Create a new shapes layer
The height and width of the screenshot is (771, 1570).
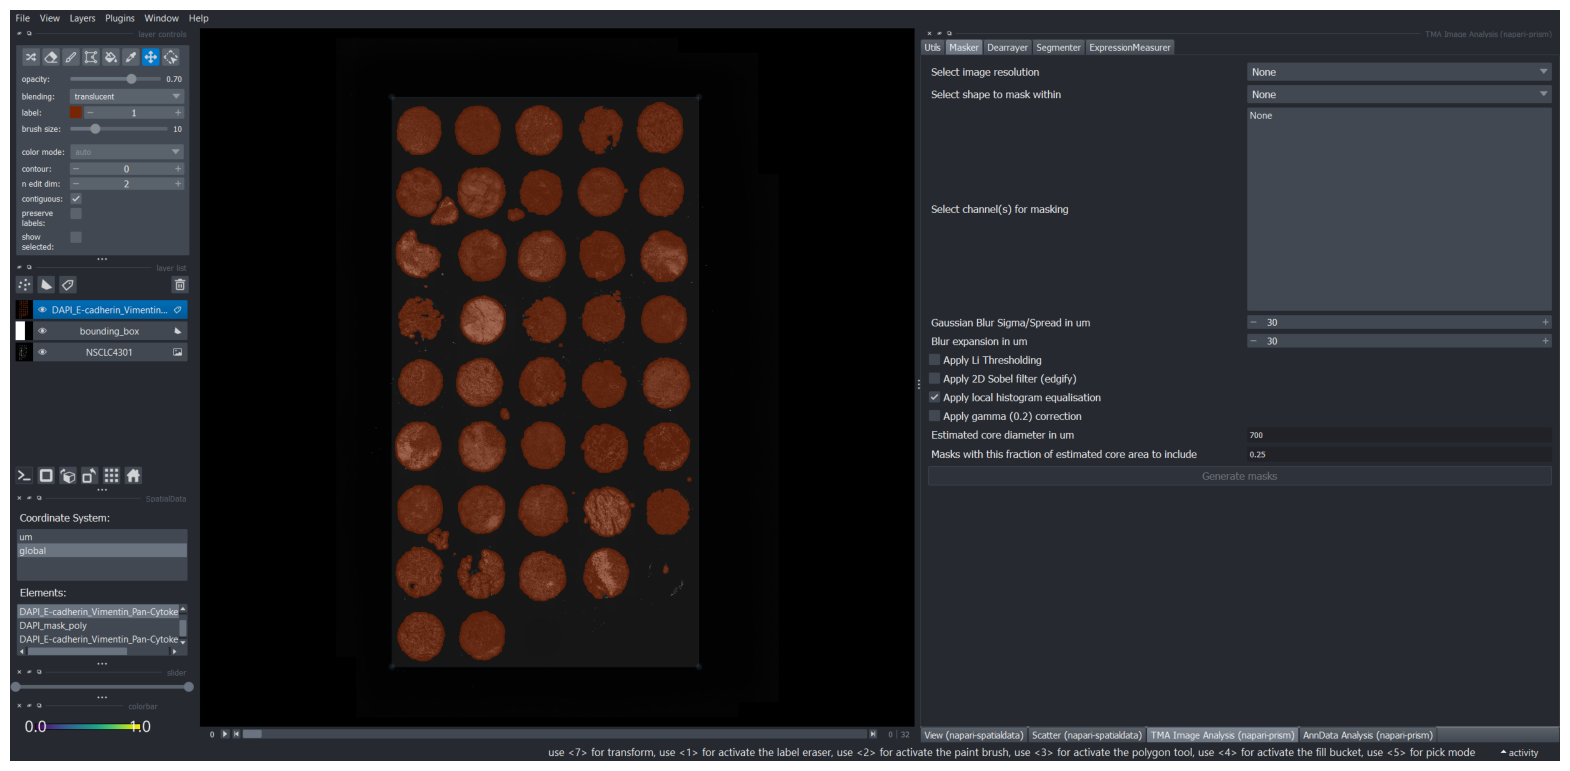tap(46, 285)
